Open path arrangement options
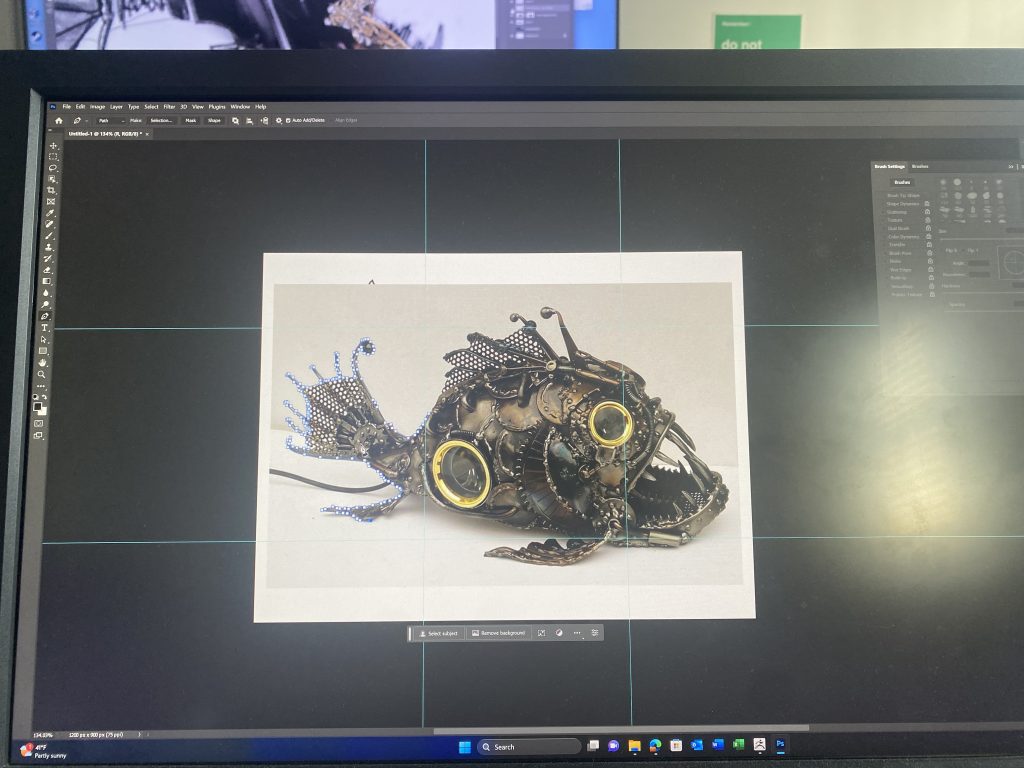 (264, 121)
